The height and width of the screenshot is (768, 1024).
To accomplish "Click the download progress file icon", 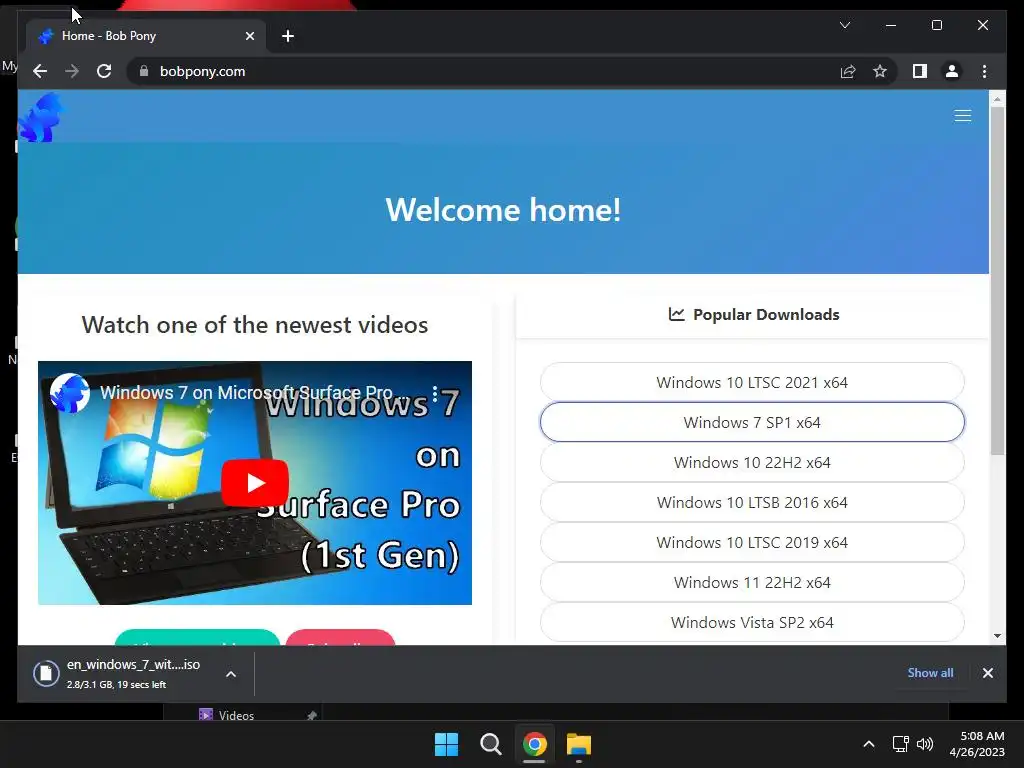I will pos(46,673).
